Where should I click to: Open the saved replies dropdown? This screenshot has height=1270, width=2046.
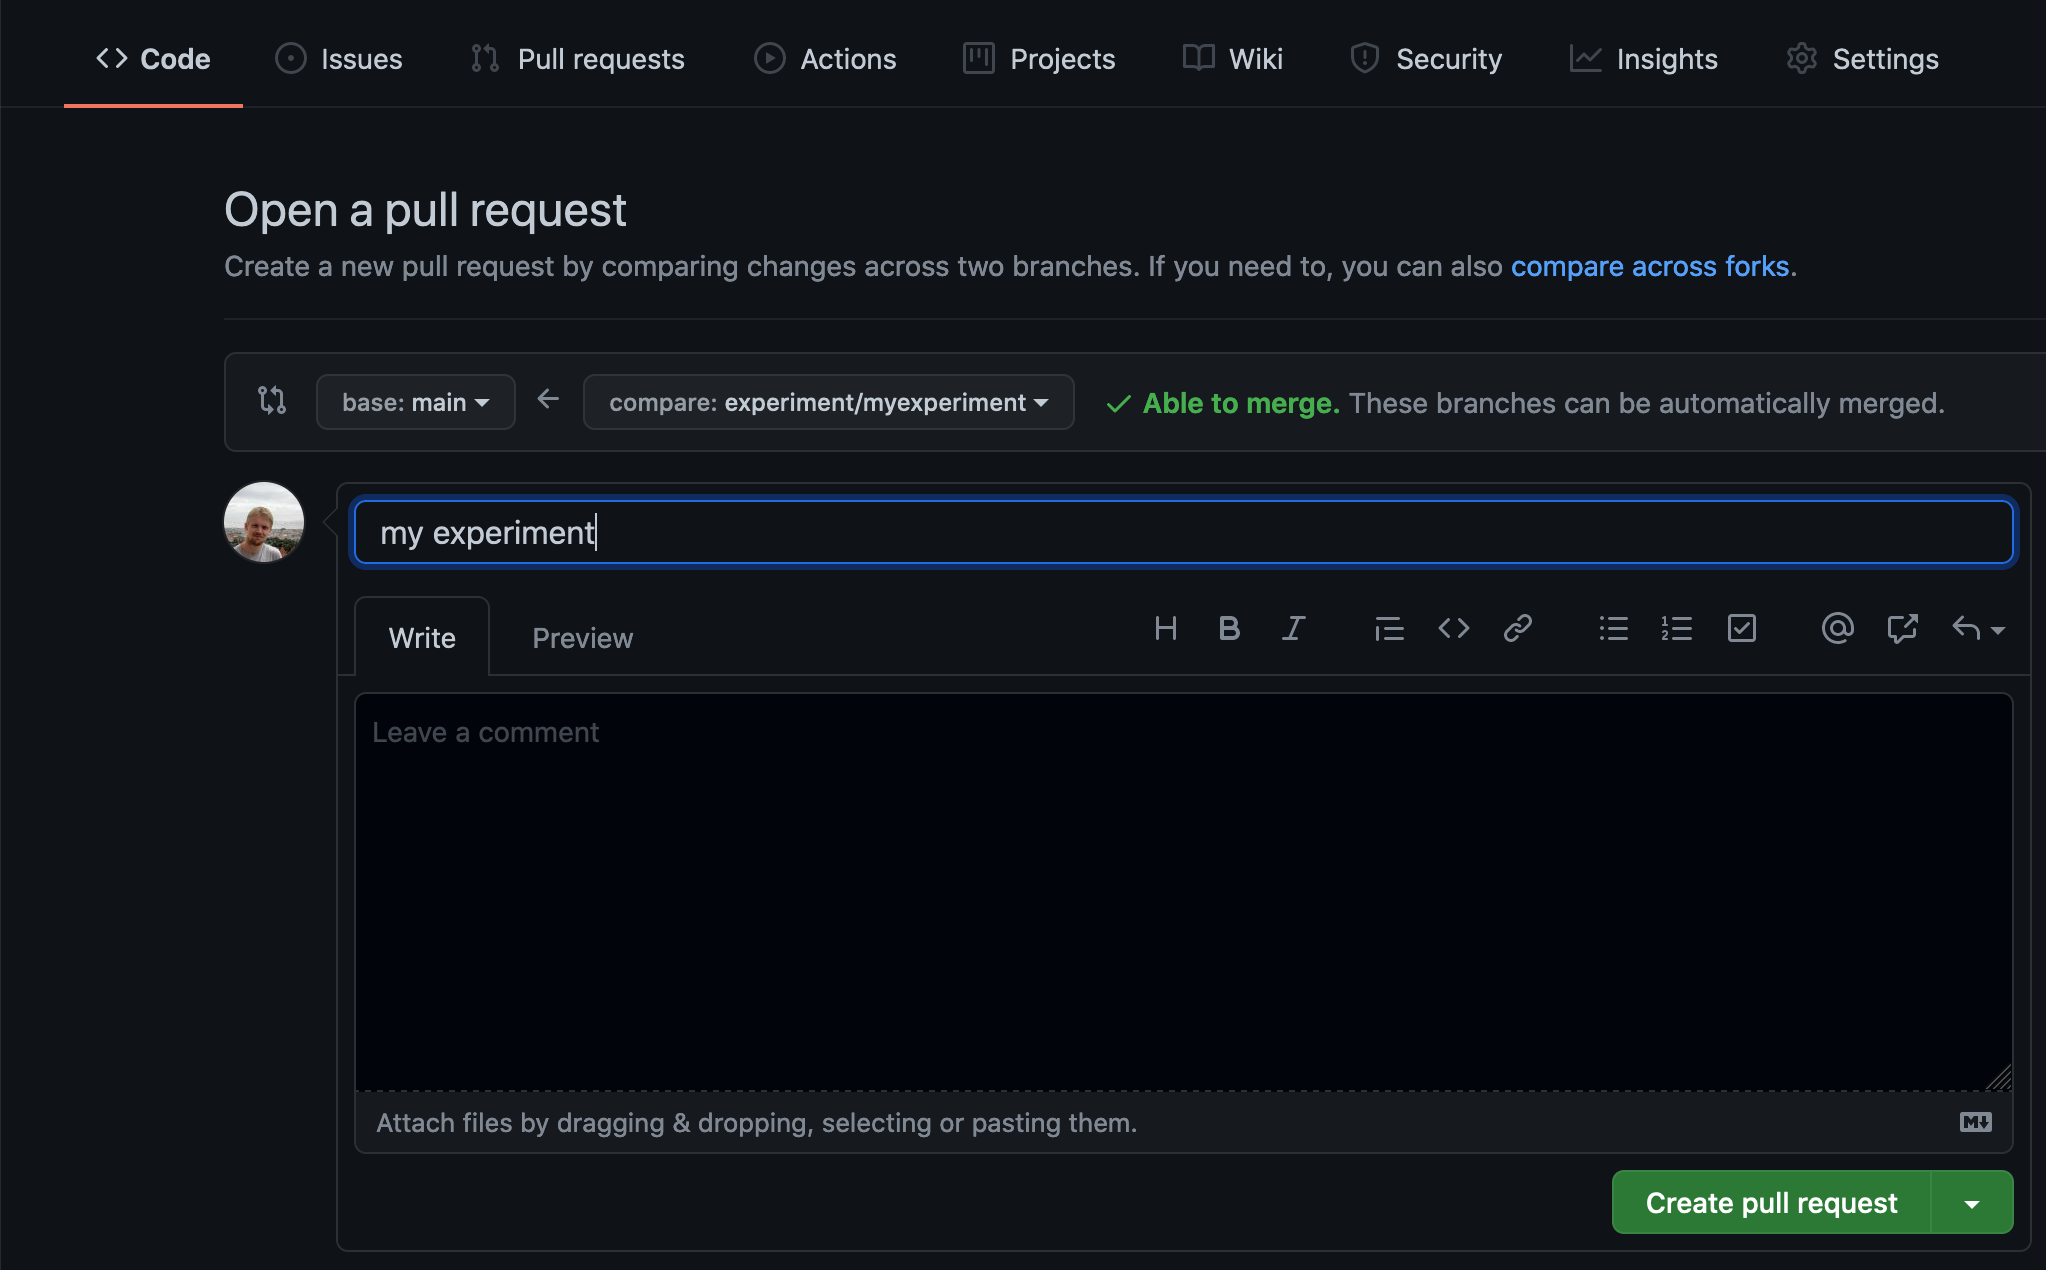click(1977, 629)
